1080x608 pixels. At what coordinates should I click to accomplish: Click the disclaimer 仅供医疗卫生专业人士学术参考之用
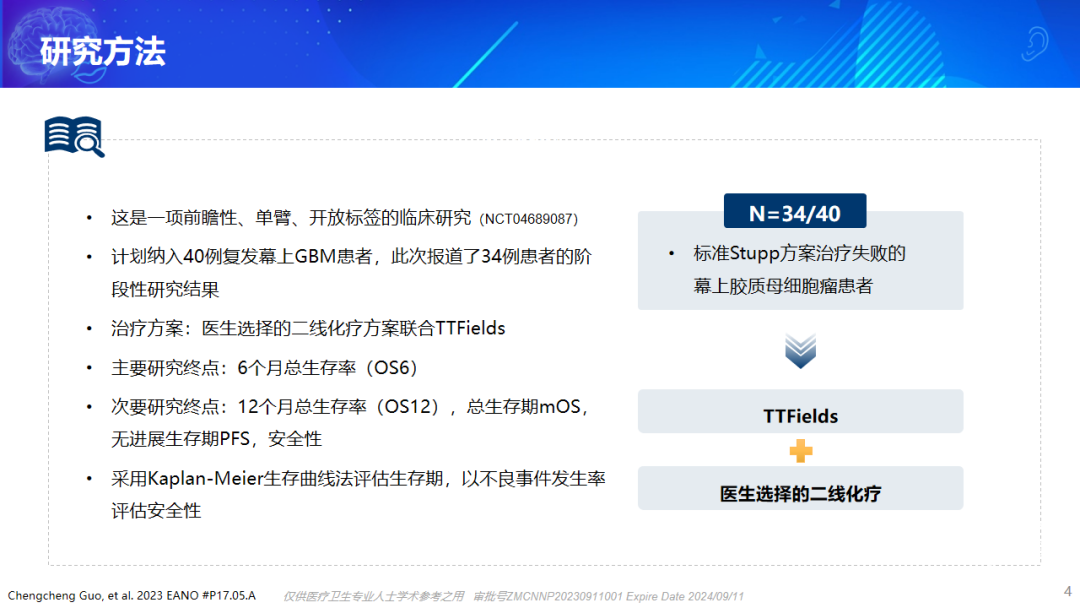click(x=374, y=596)
